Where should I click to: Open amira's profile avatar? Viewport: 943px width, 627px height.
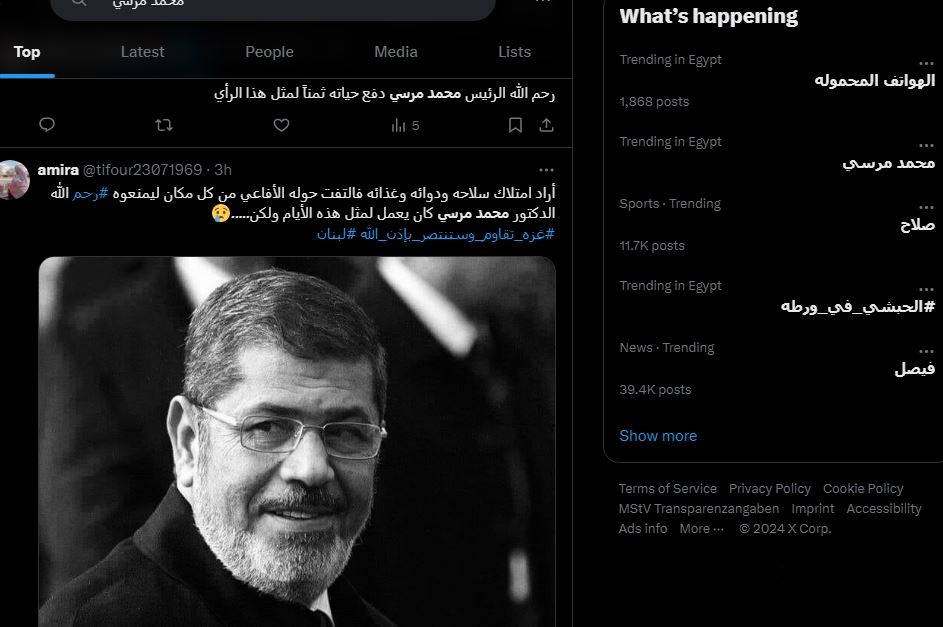coord(14,179)
